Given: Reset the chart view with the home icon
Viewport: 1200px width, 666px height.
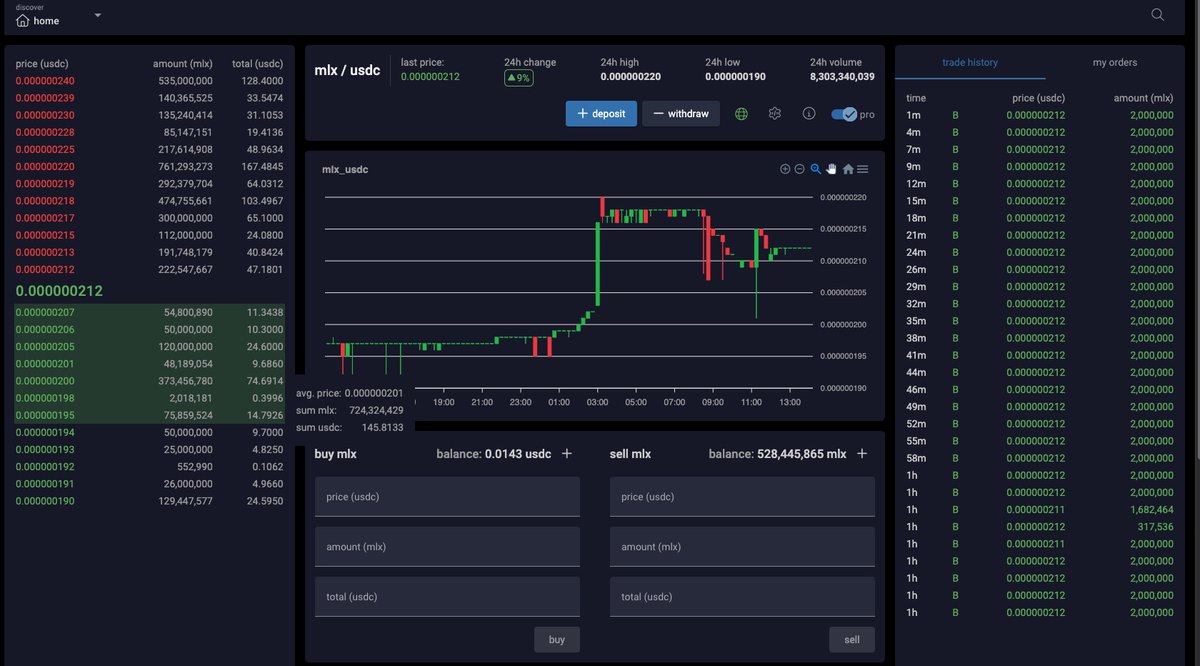Looking at the screenshot, I should tap(848, 169).
